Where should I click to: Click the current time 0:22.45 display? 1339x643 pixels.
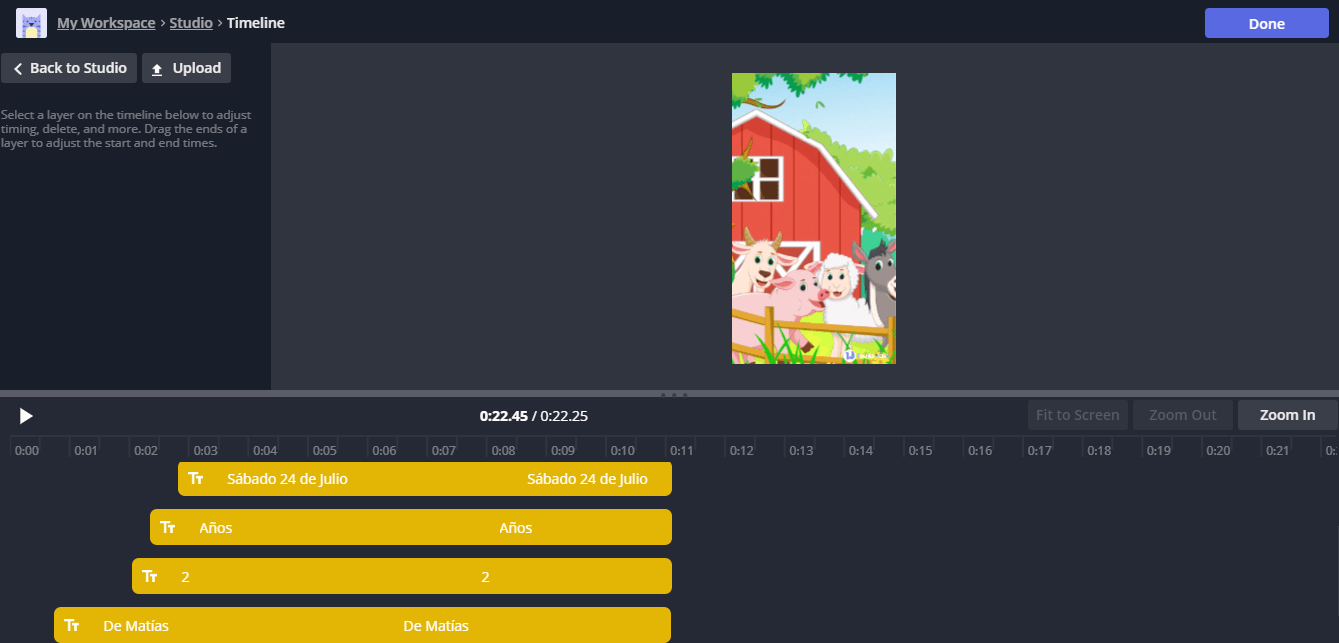click(503, 416)
